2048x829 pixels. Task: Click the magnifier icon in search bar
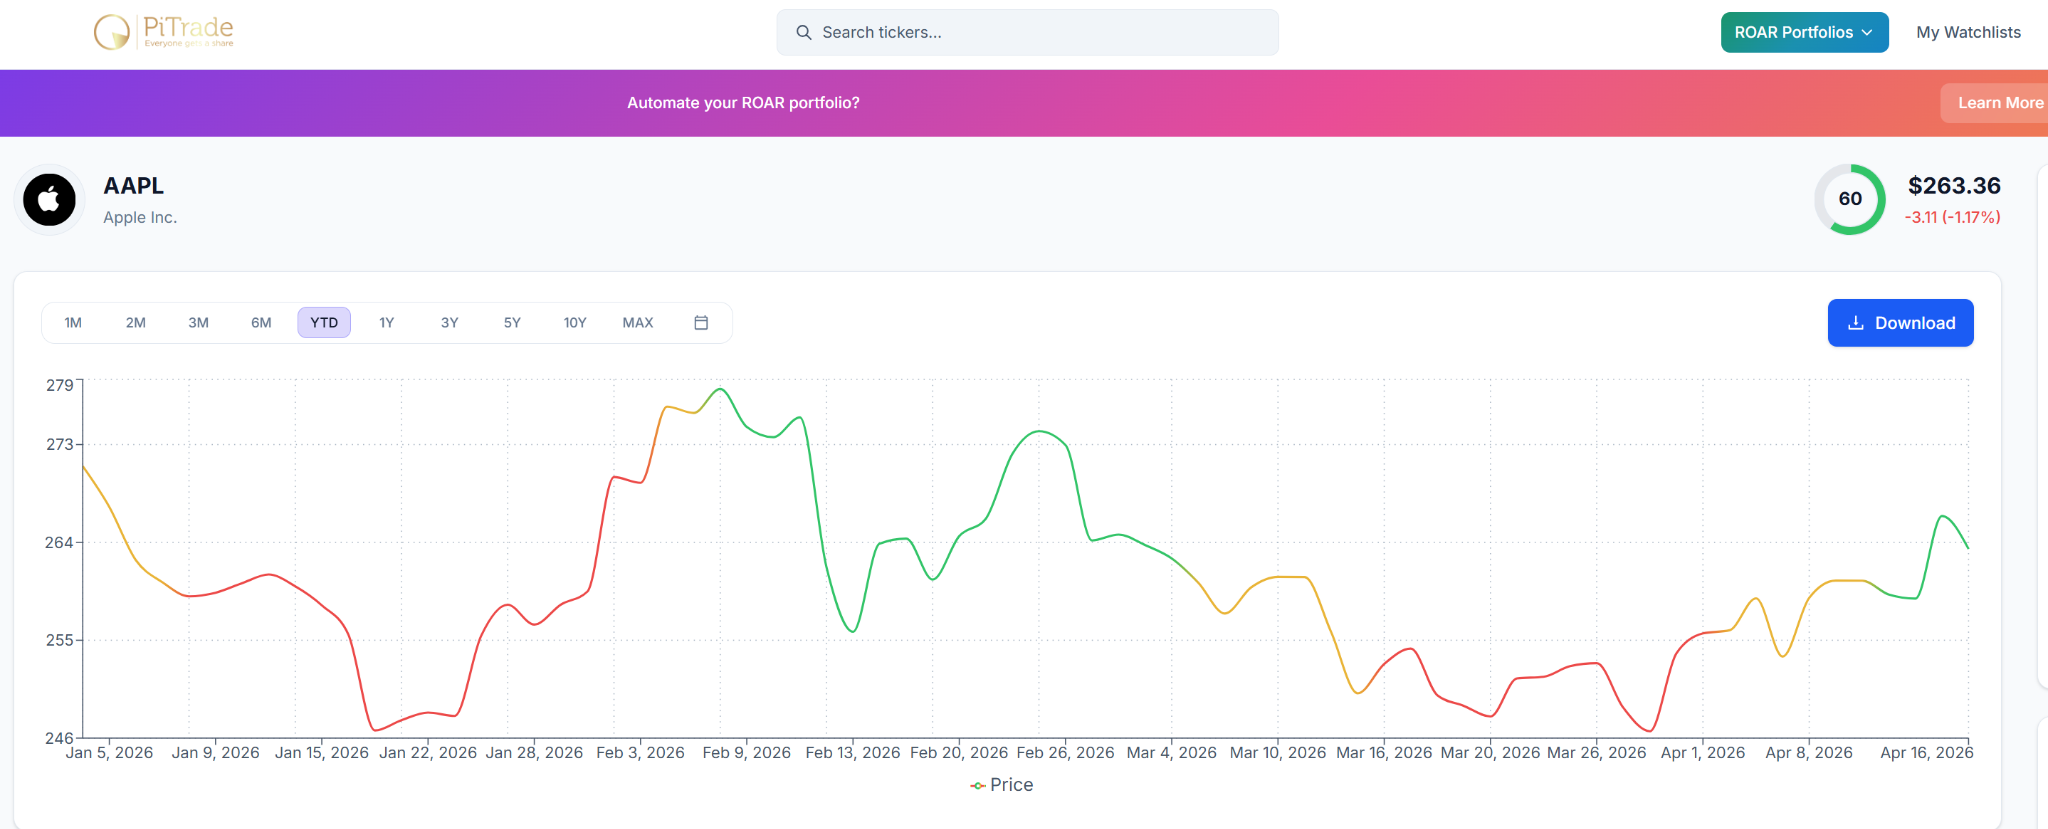[x=803, y=33]
